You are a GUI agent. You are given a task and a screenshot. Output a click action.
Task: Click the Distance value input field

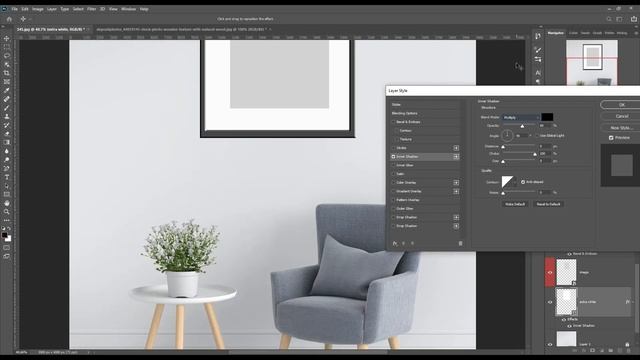[545, 146]
